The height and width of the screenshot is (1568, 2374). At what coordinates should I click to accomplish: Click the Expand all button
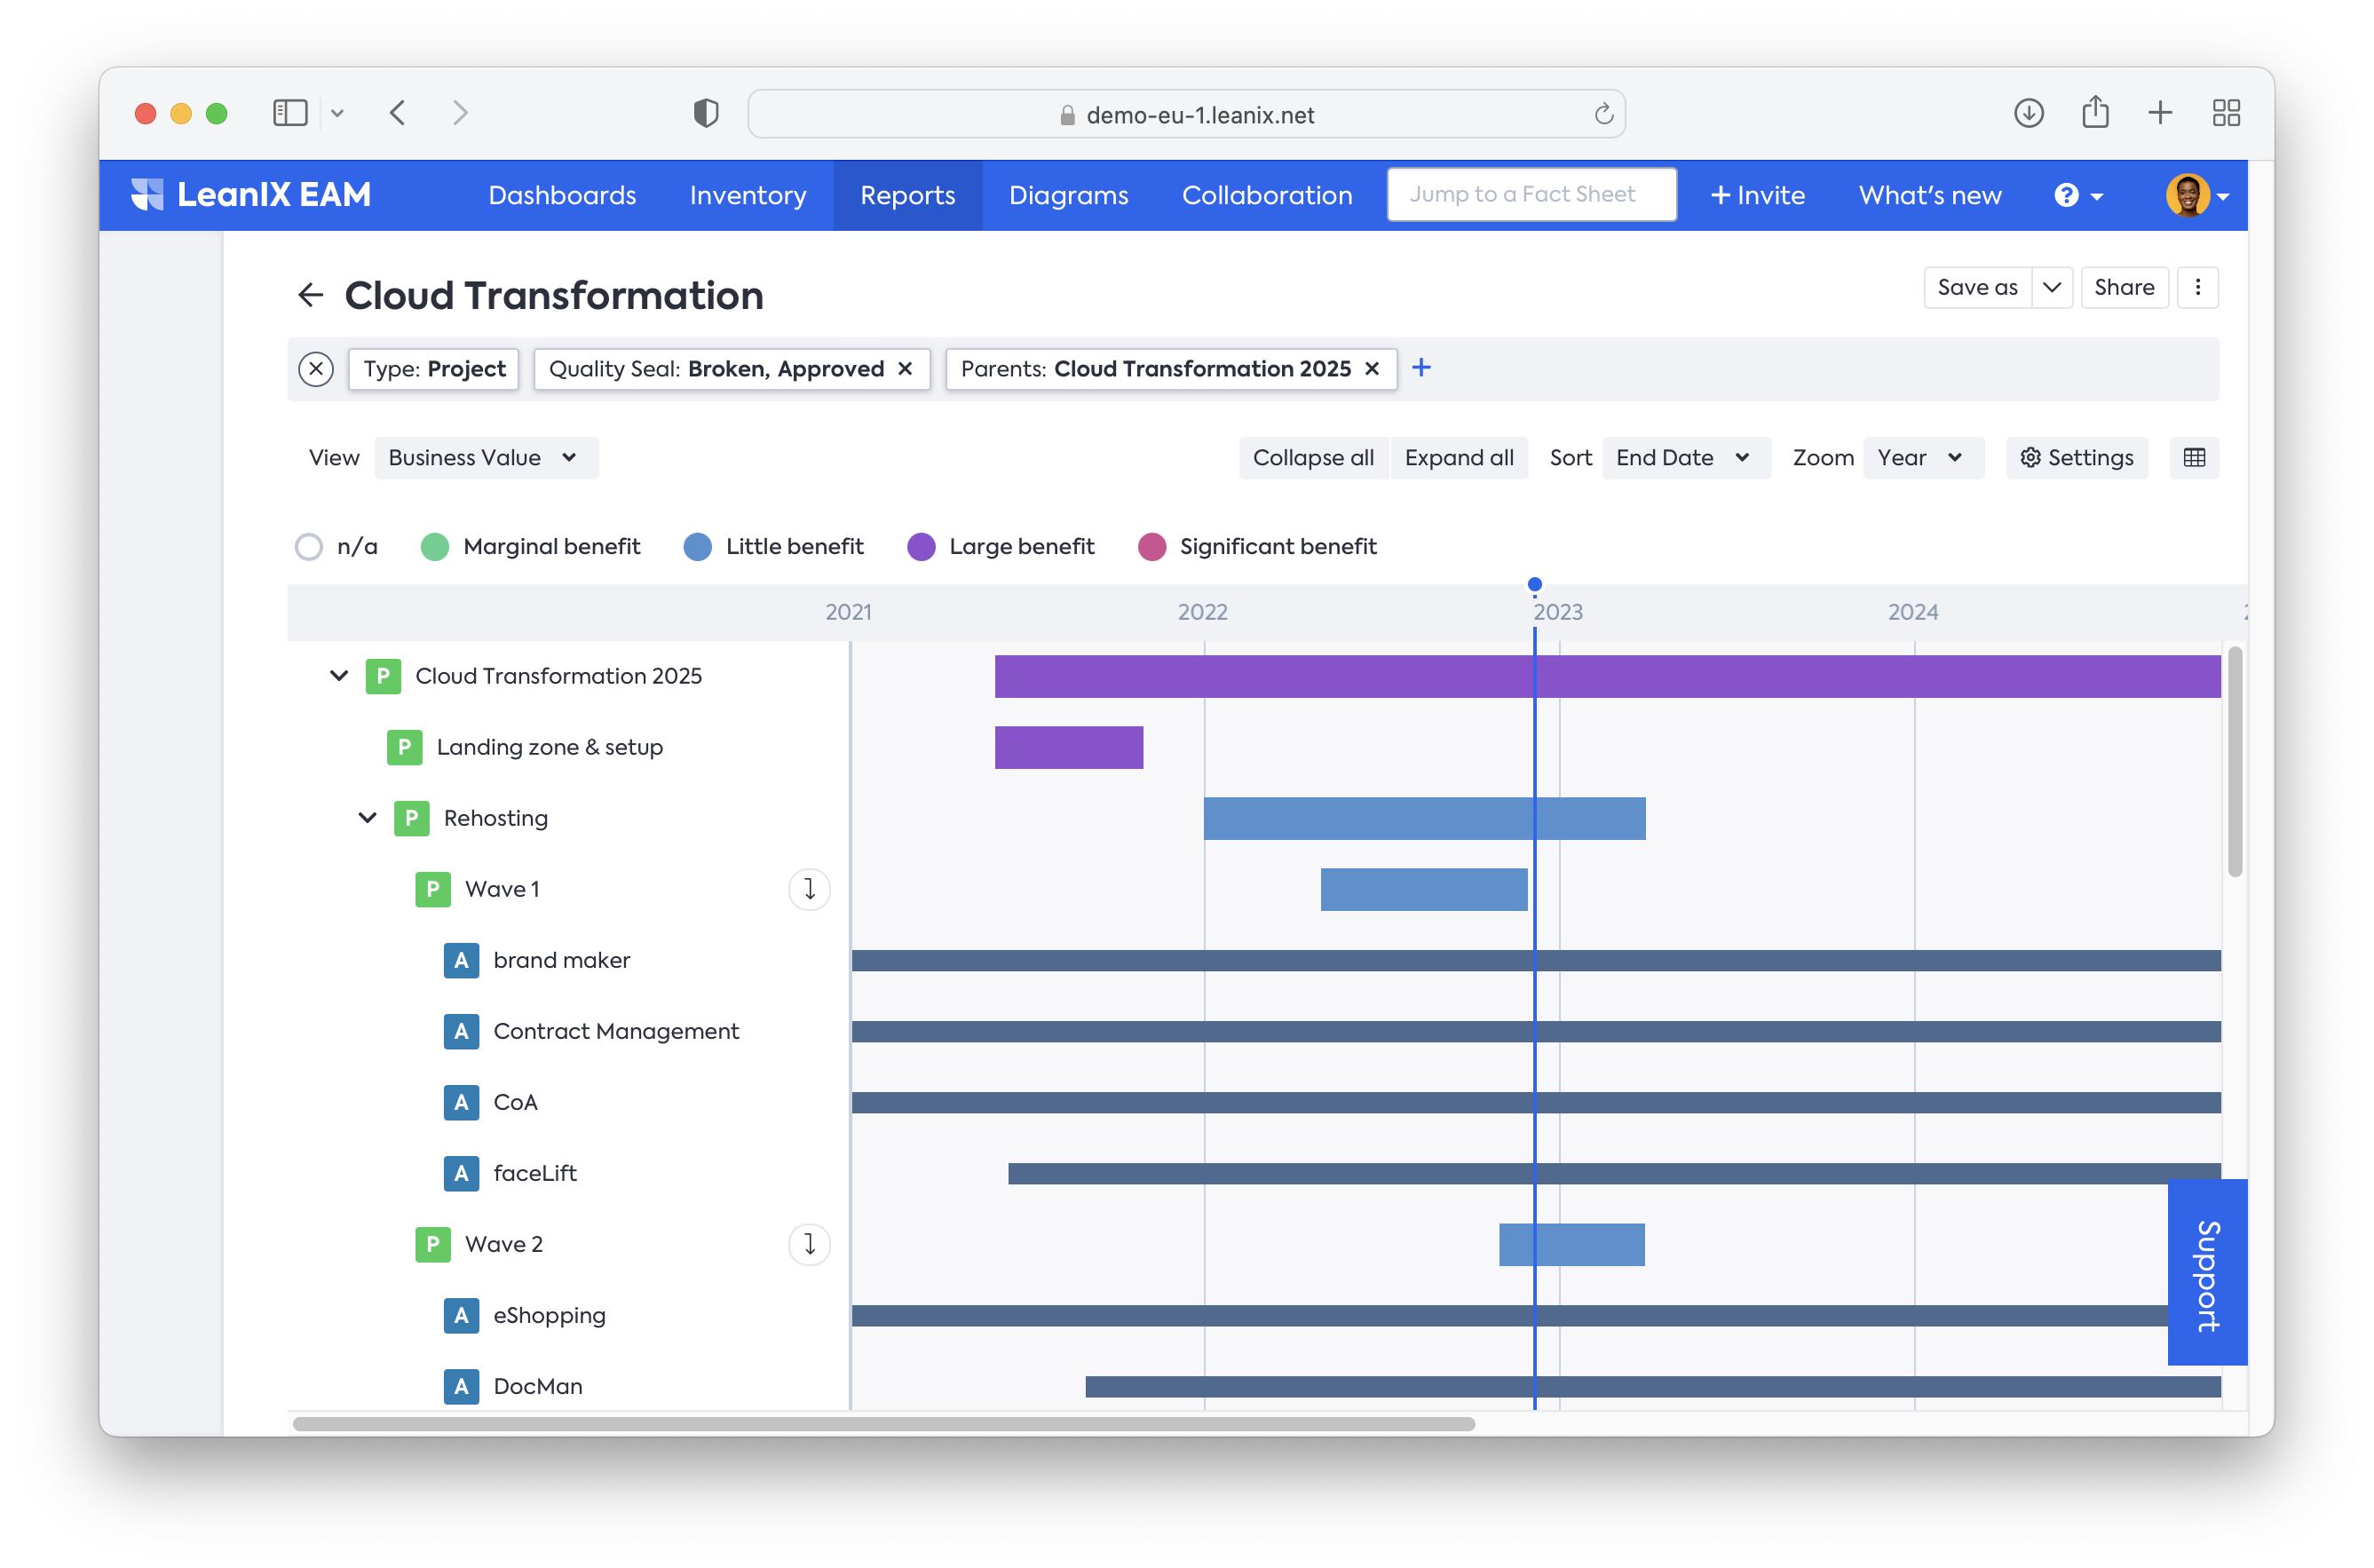pyautogui.click(x=1458, y=458)
